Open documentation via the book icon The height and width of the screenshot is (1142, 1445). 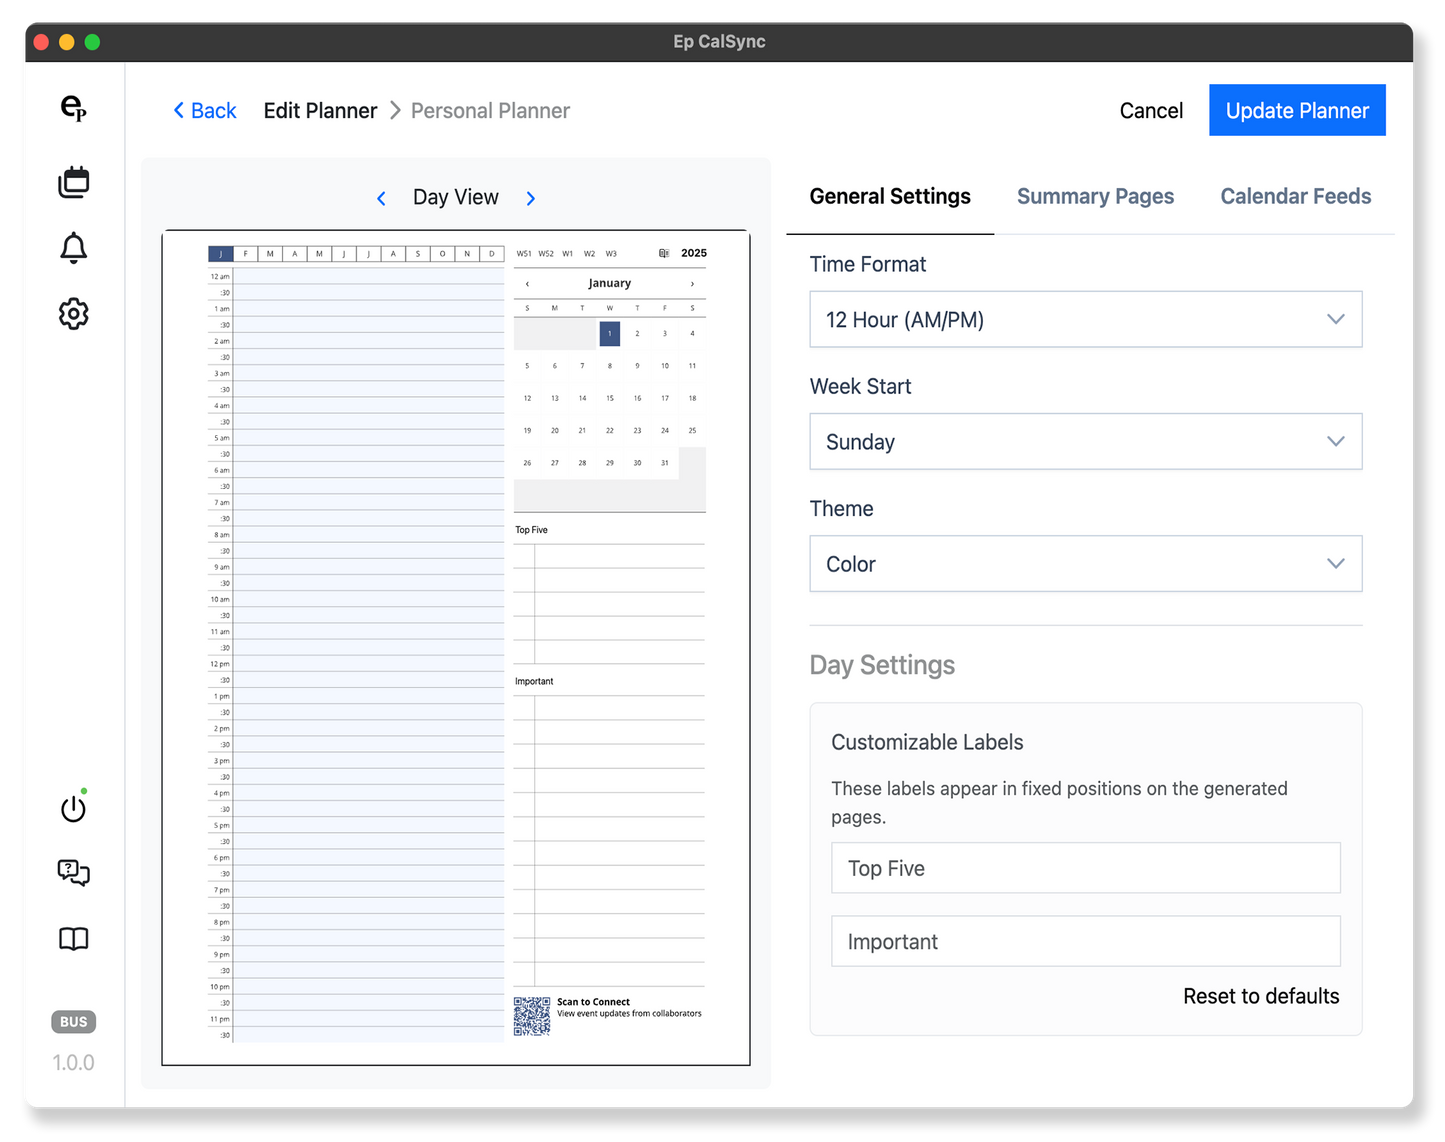[x=73, y=939]
